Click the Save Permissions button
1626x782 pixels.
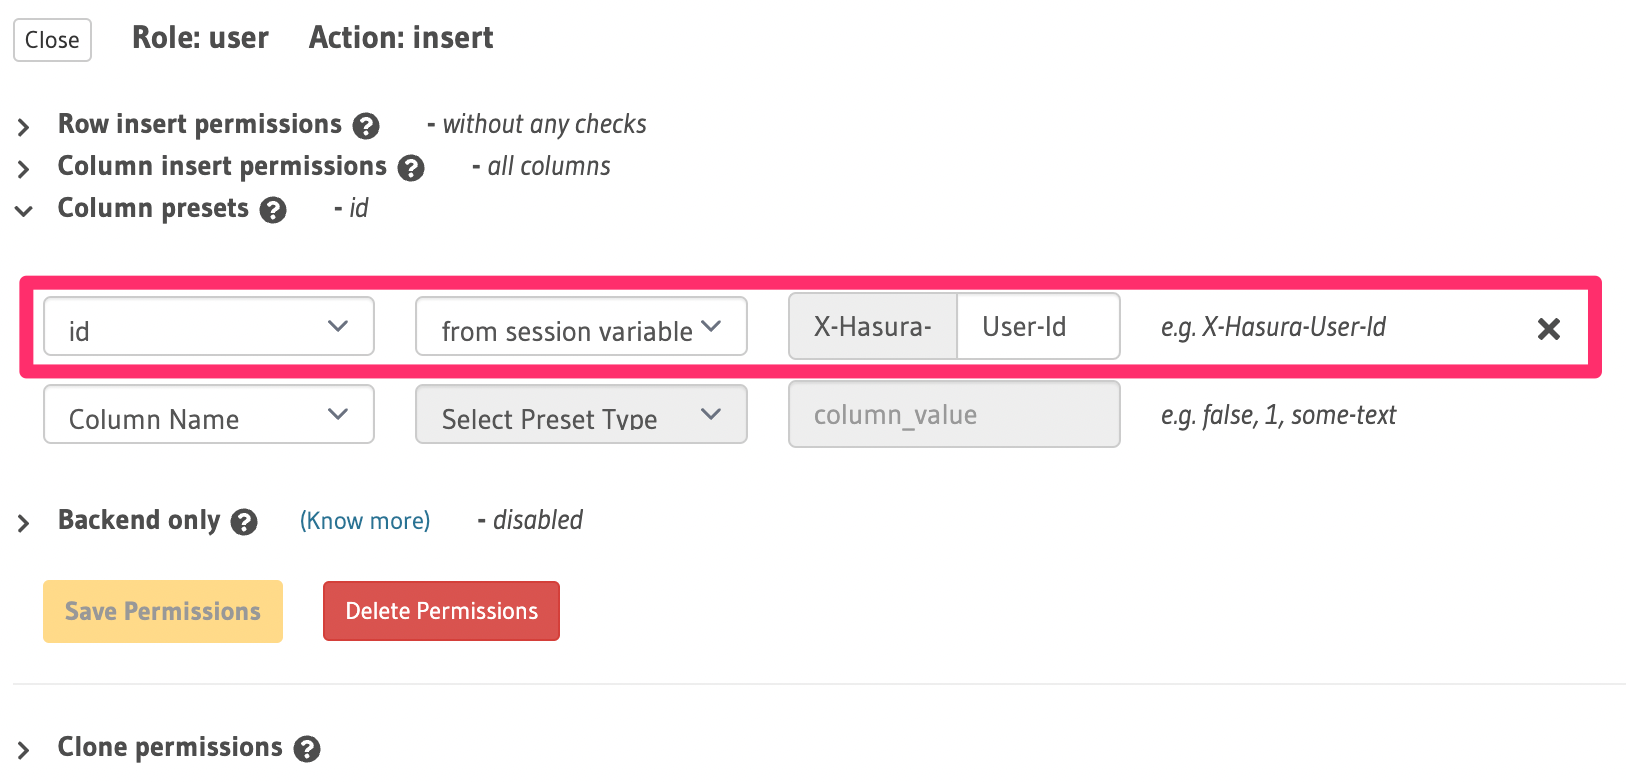pos(162,610)
